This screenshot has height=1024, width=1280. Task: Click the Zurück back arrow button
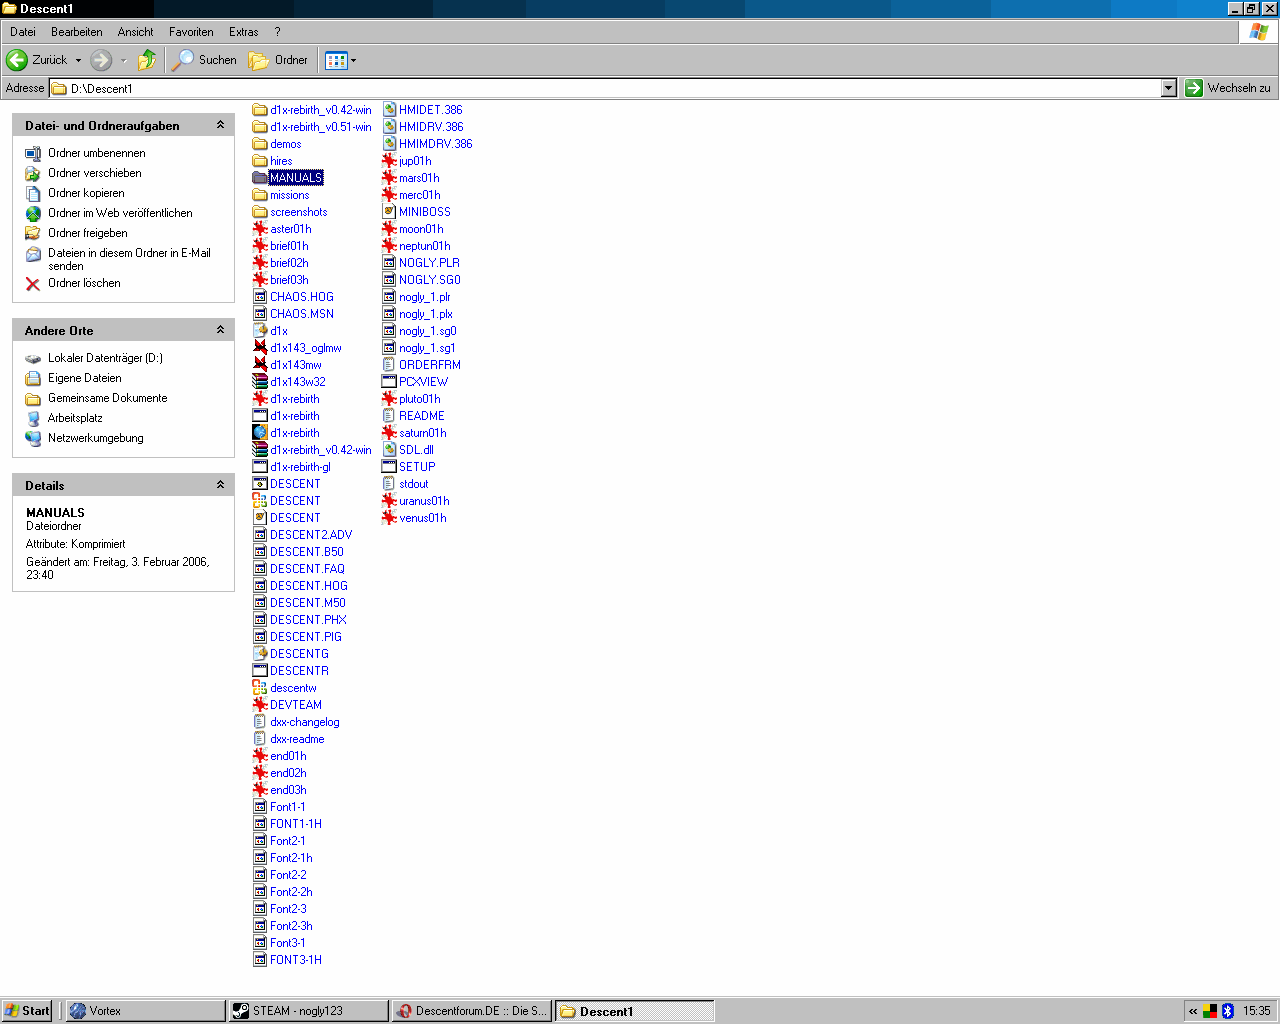(17, 60)
